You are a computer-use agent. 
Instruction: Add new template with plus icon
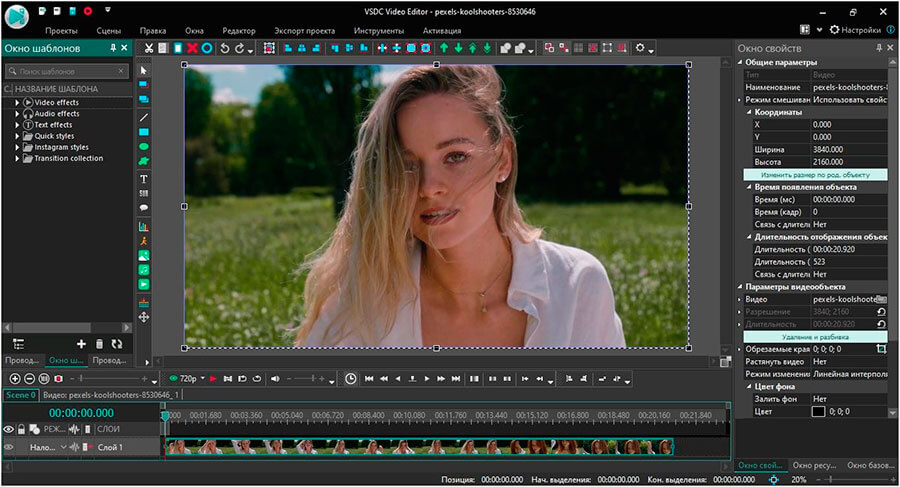pyautogui.click(x=81, y=343)
